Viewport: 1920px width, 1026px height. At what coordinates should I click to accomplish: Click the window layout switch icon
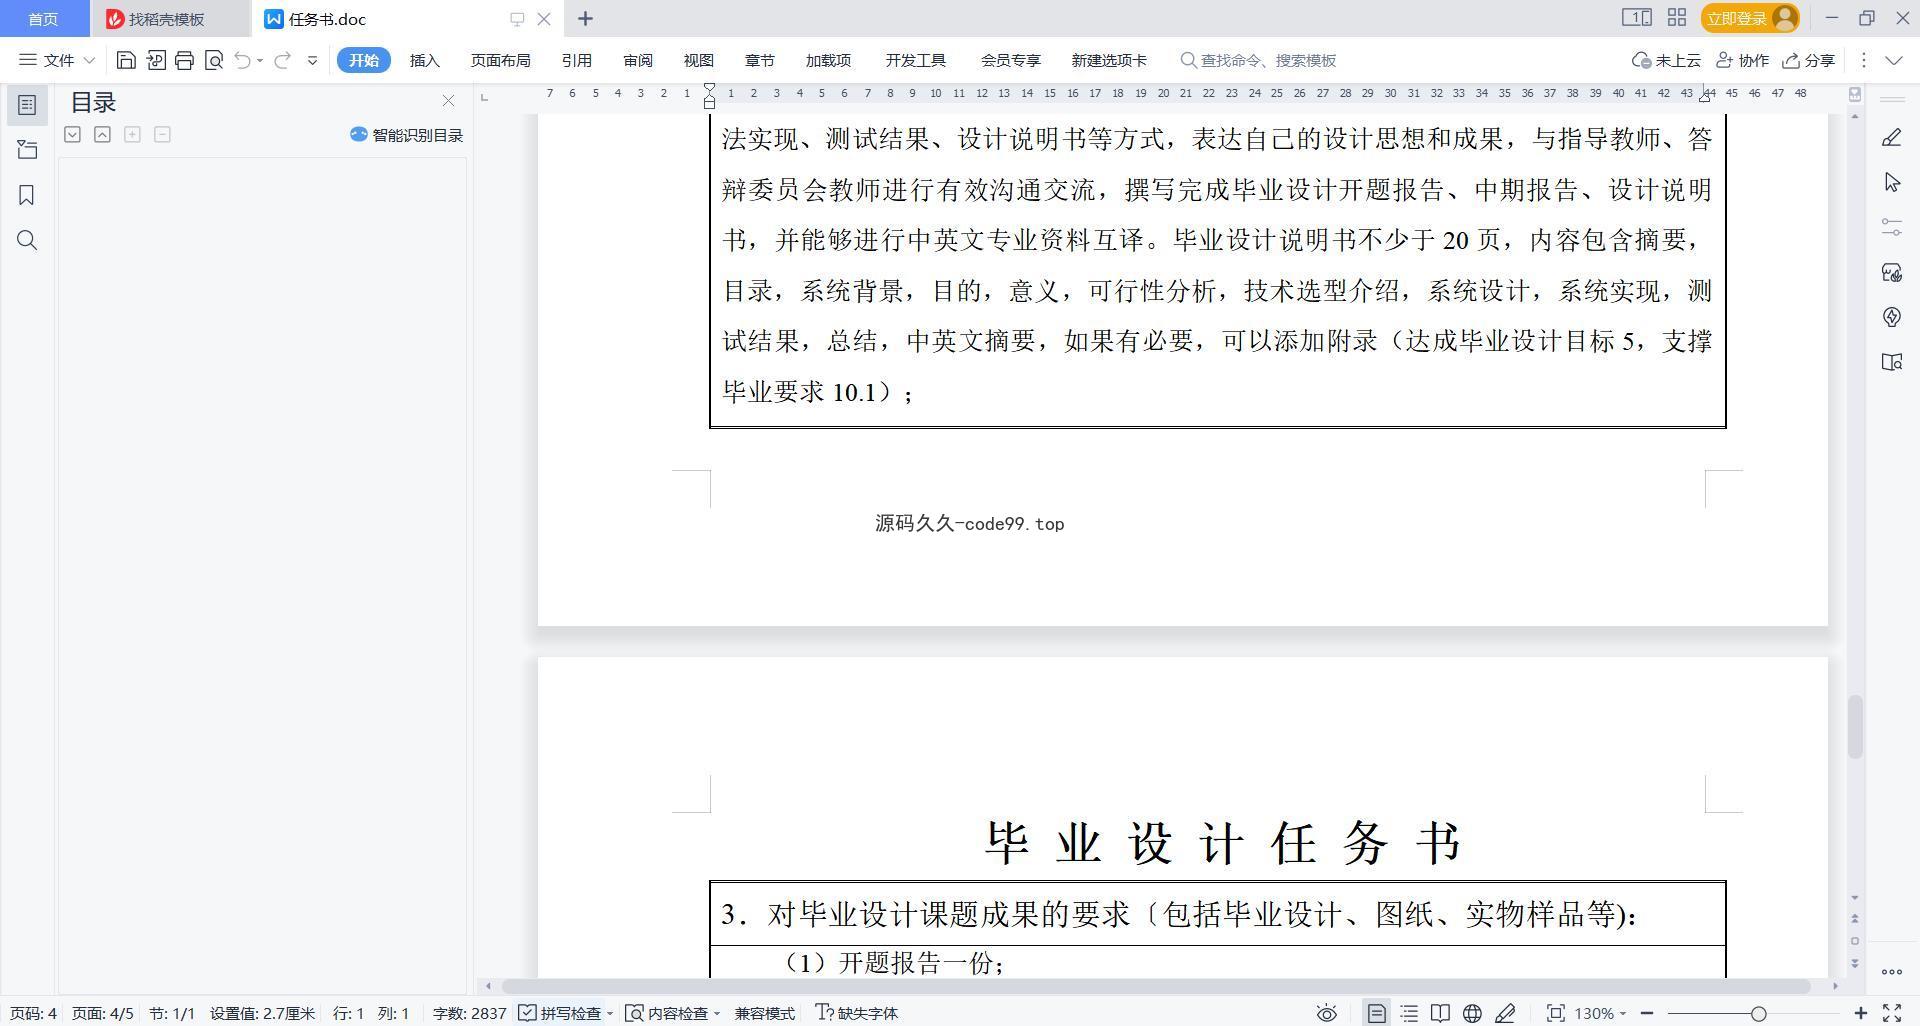point(1636,18)
